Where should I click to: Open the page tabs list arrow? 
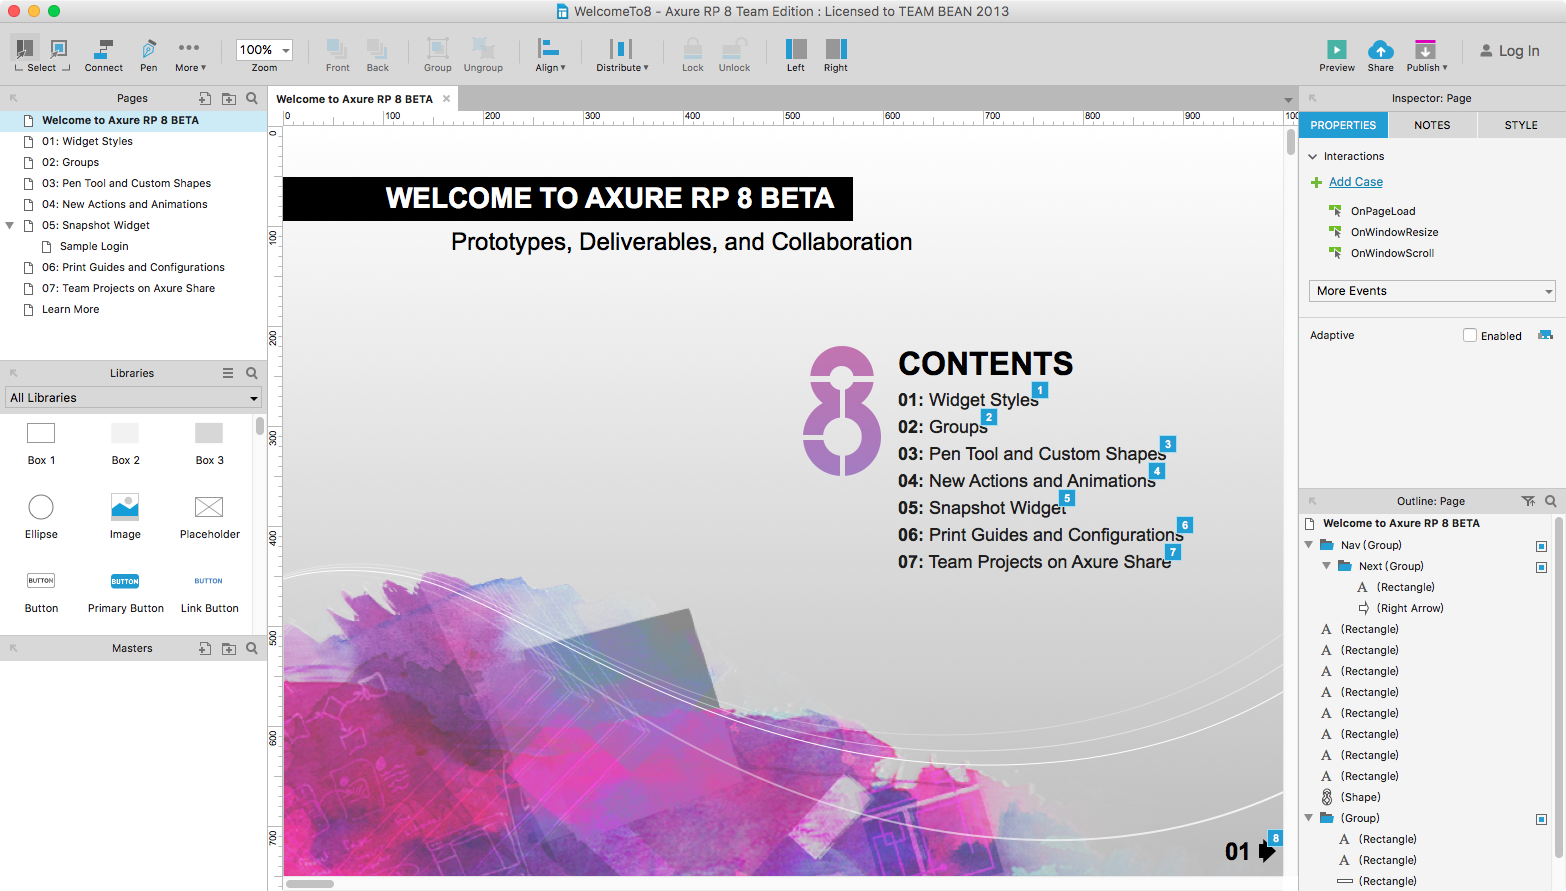point(1288,100)
